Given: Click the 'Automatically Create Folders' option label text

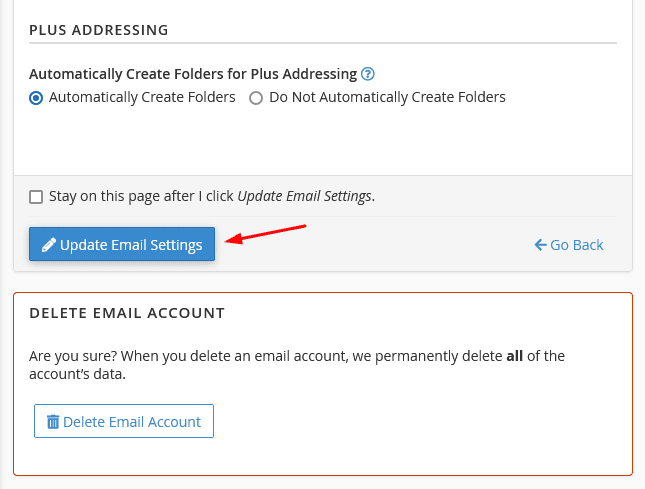Looking at the screenshot, I should (x=142, y=97).
